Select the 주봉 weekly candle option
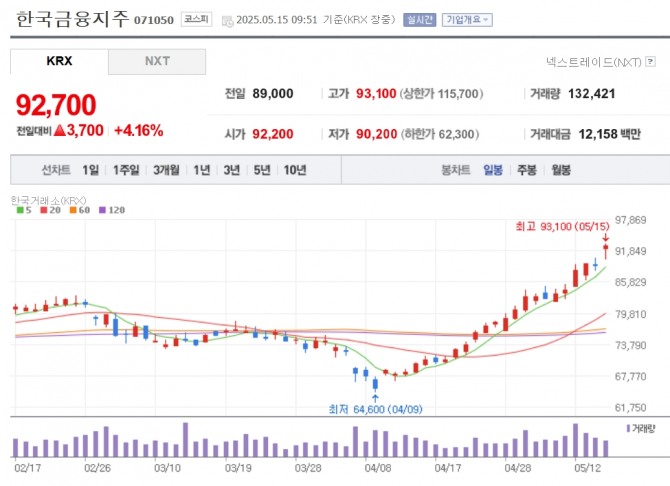Image resolution: width=670 pixels, height=486 pixels. point(527,170)
